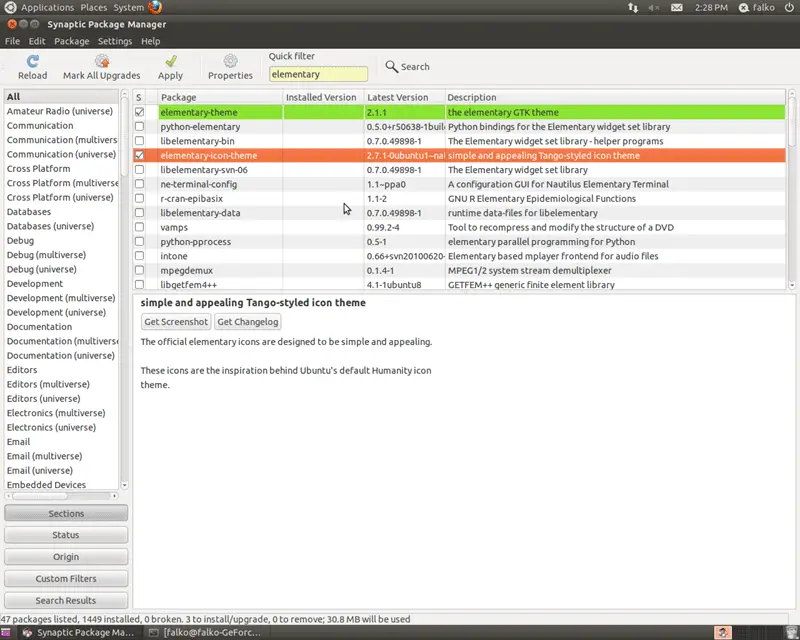Toggle elementary-icon-theme package checkbox
This screenshot has width=800, height=640.
point(139,155)
